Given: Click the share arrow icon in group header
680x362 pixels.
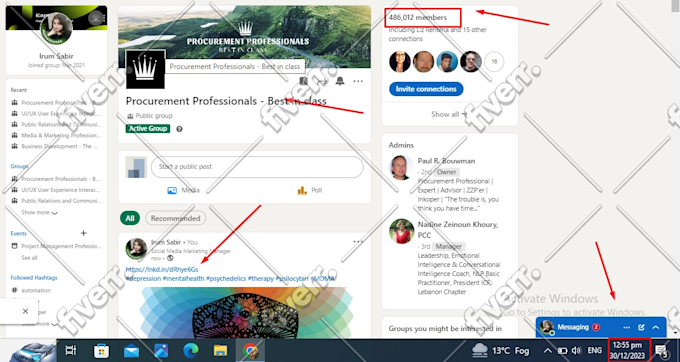Looking at the screenshot, I should point(322,81).
